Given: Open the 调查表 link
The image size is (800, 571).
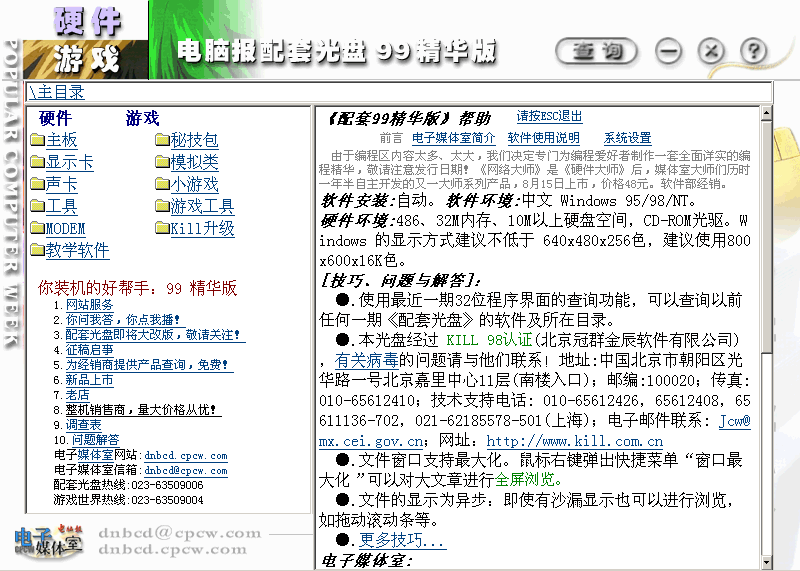Looking at the screenshot, I should click(84, 425).
